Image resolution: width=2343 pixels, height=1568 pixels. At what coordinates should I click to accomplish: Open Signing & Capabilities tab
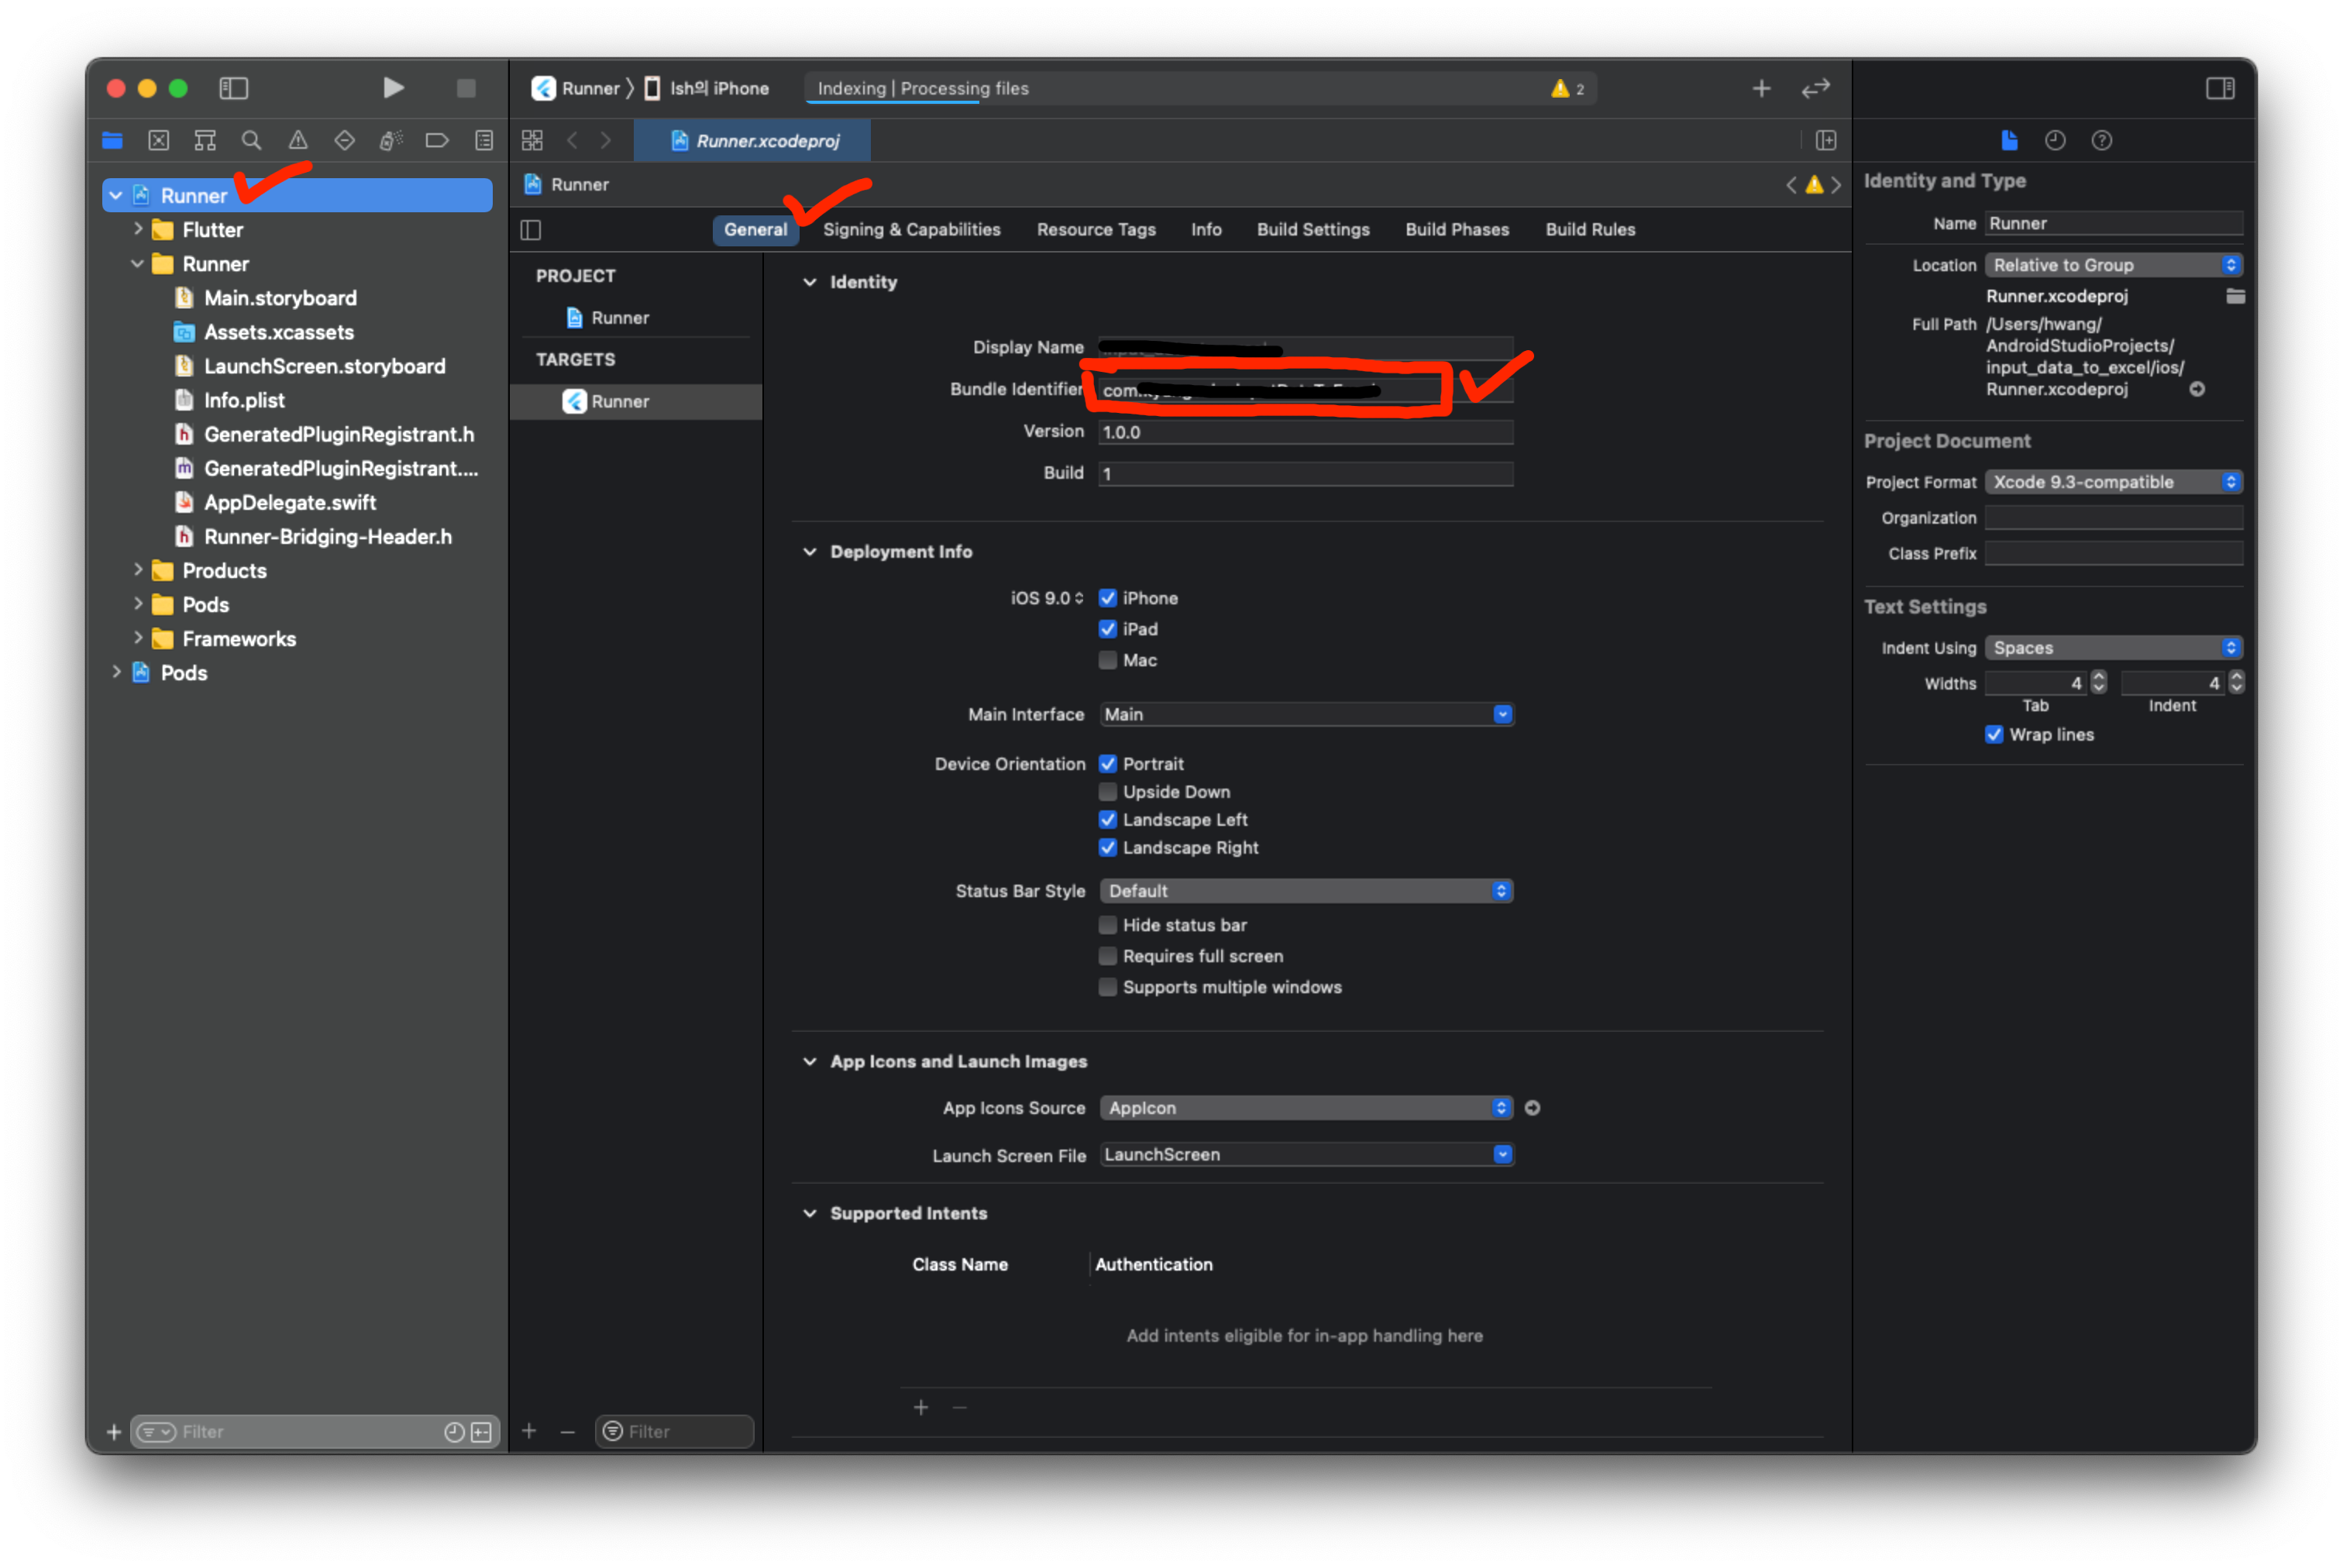(911, 229)
